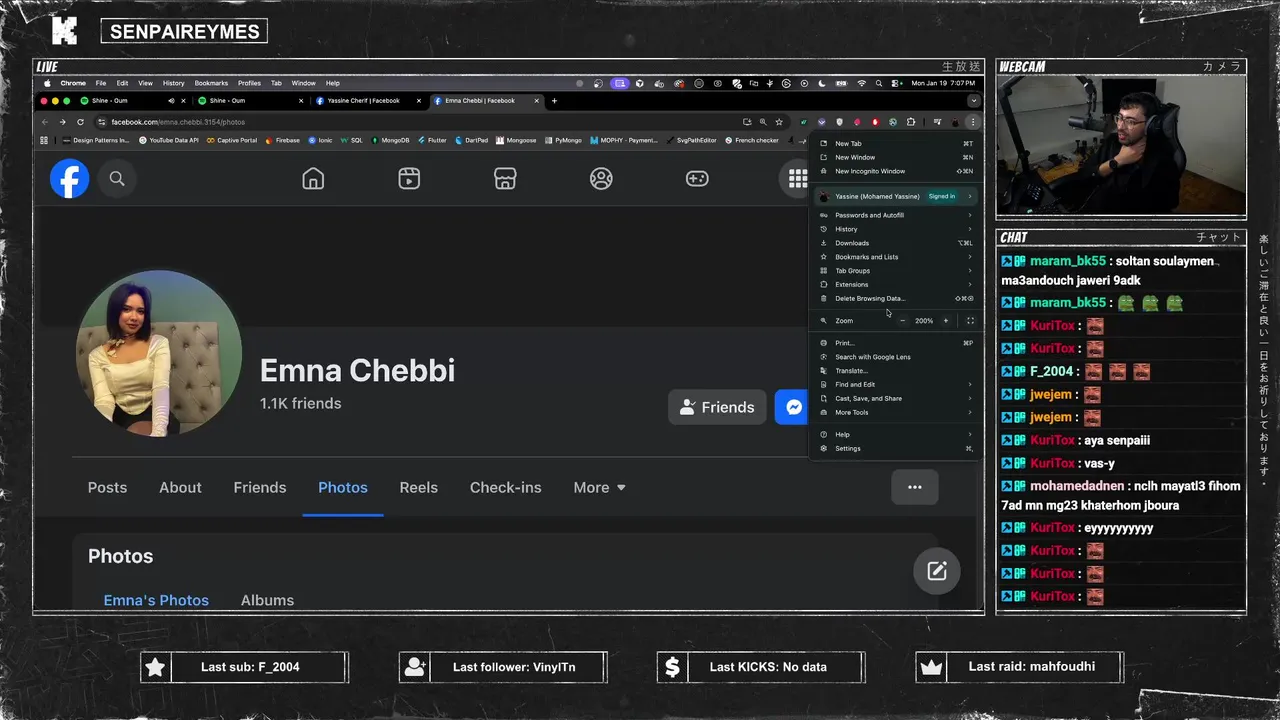Click the fullscreen icon next to Zoom
The height and width of the screenshot is (720, 1280).
(x=970, y=321)
